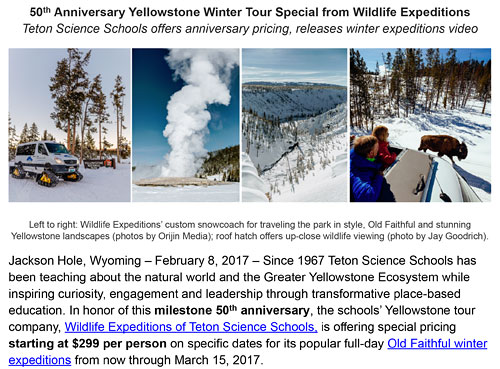Click the white snowcoach vehicle in first photo
The image size is (500, 369).
(45, 162)
